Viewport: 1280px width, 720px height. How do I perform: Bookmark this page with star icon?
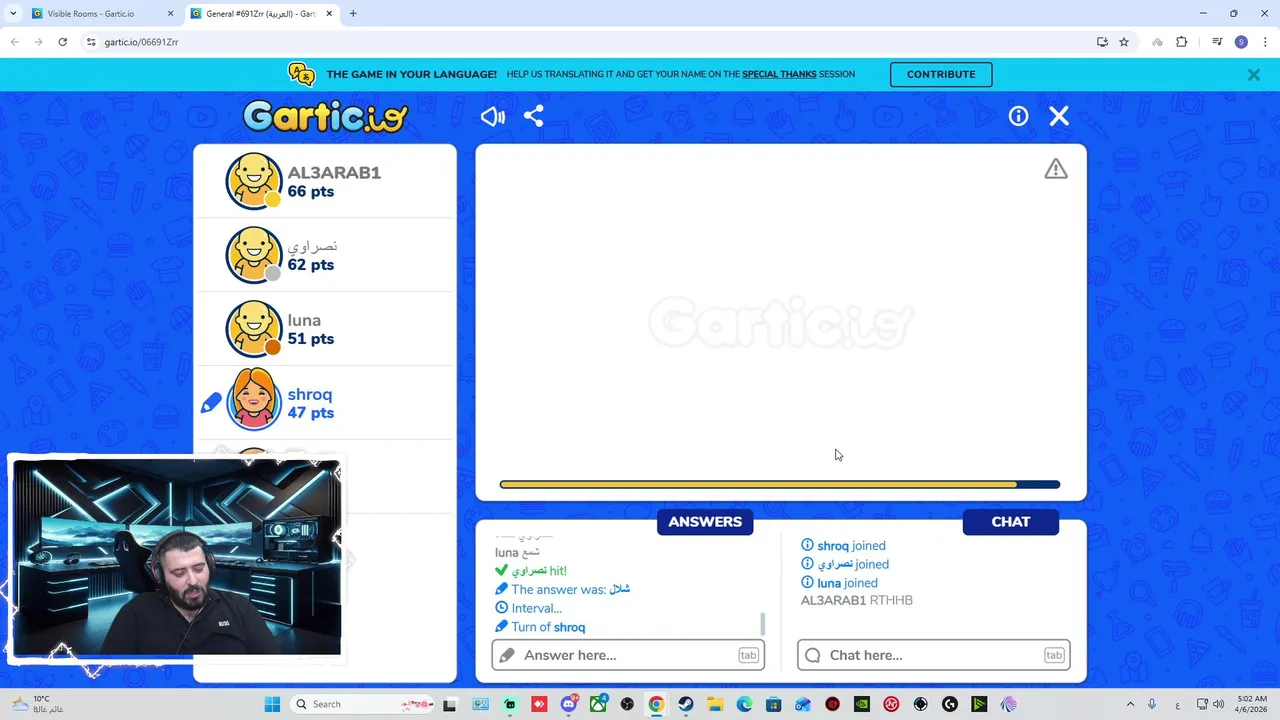pos(1124,42)
